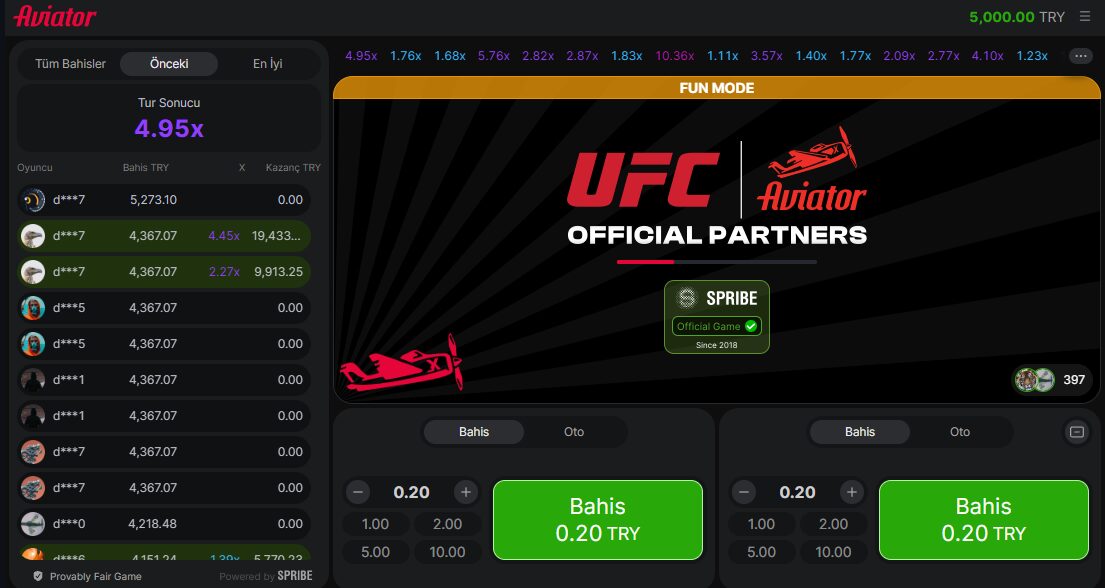Viewport: 1105px width, 588px height.
Task: Pick the 5.00 preset in the left bet panel
Action: coord(375,552)
